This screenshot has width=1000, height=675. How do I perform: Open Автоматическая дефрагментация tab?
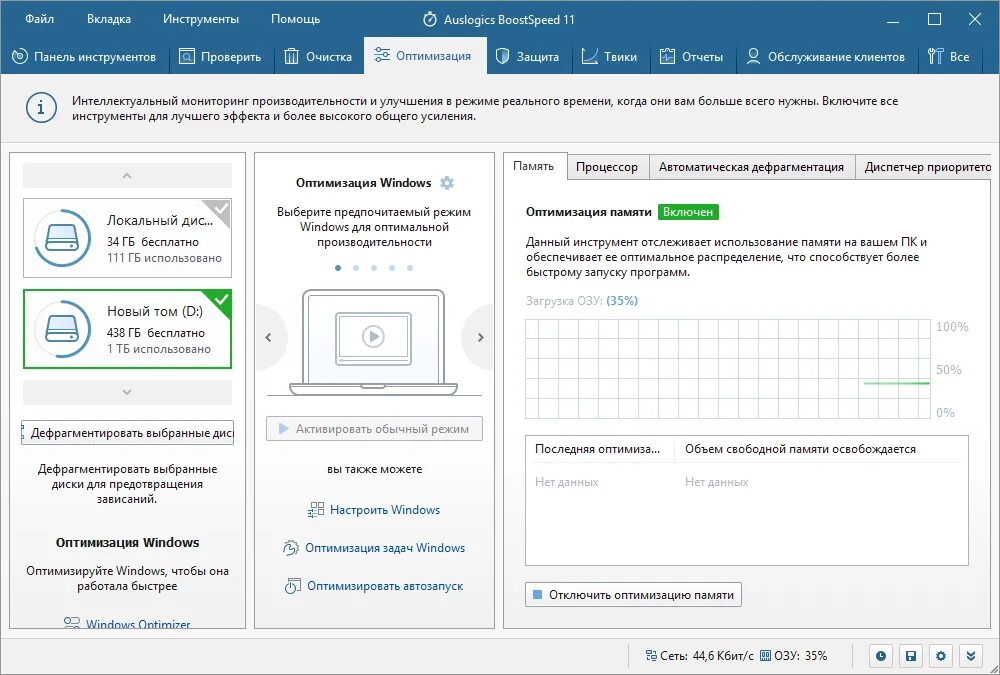(751, 167)
